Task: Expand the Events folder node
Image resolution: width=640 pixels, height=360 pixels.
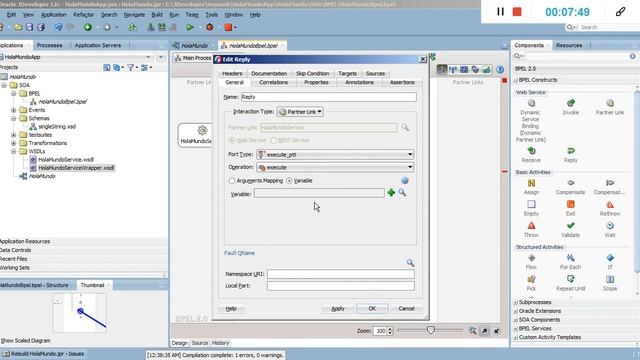Action: (x=14, y=110)
